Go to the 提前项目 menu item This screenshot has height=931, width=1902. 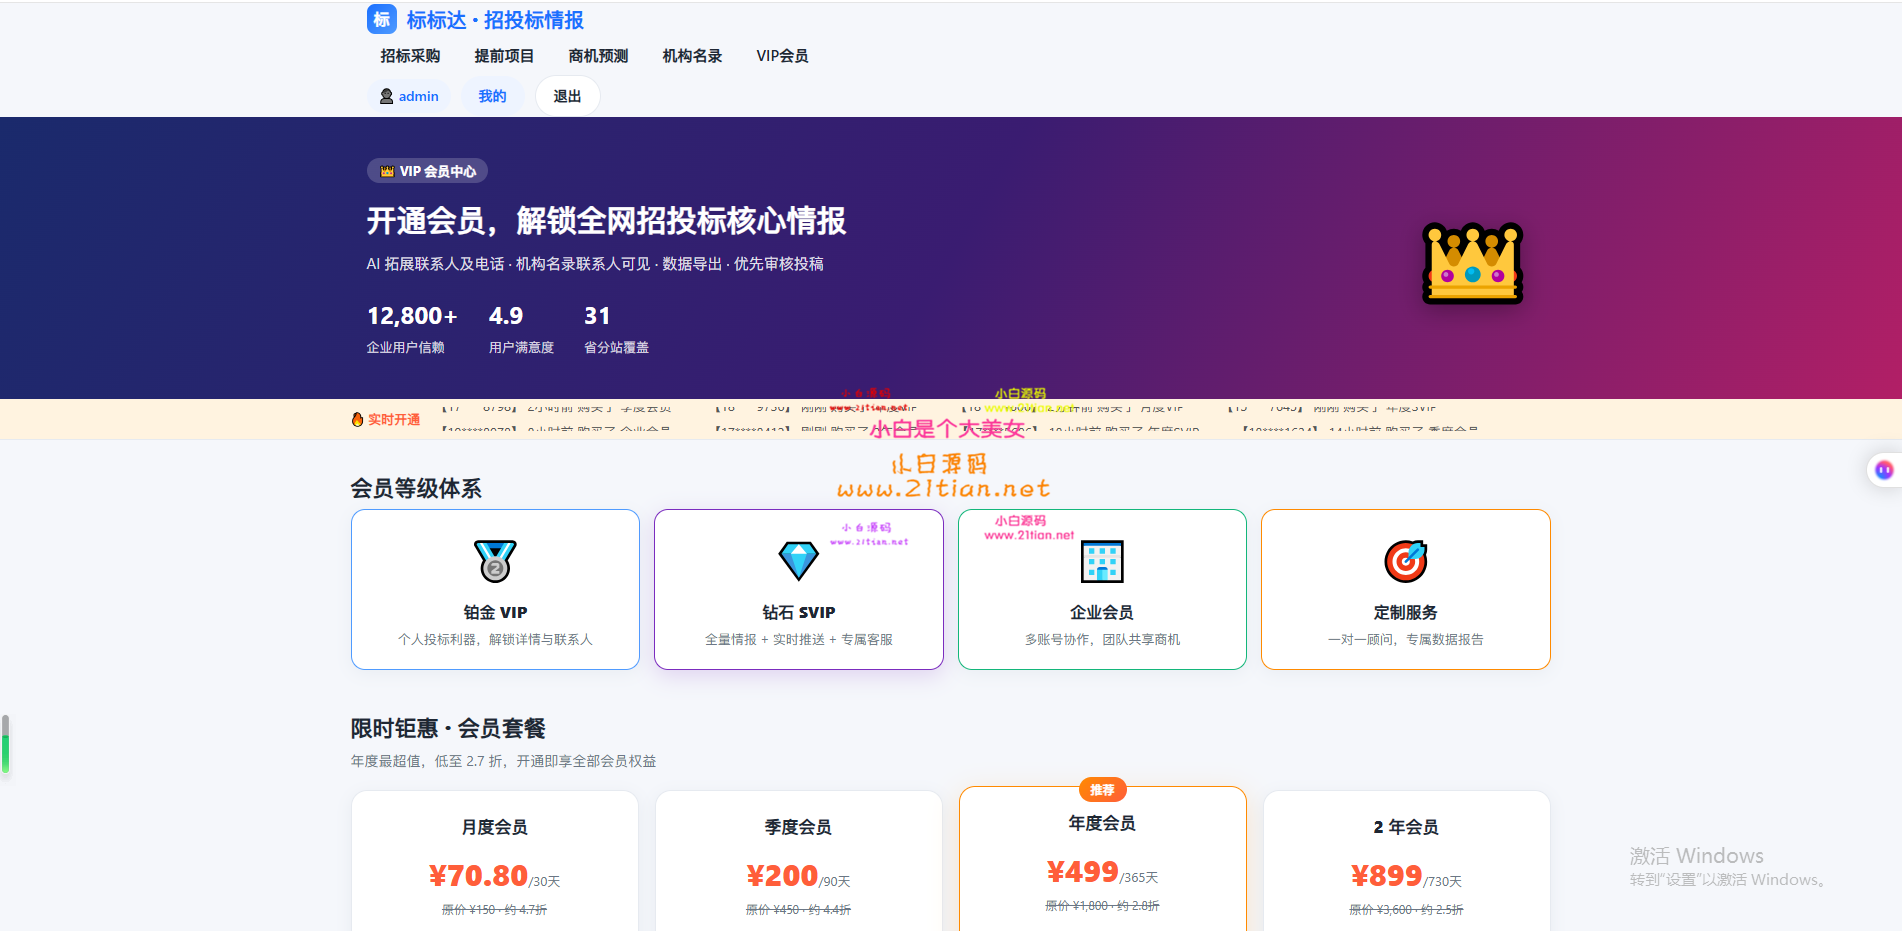tap(504, 56)
